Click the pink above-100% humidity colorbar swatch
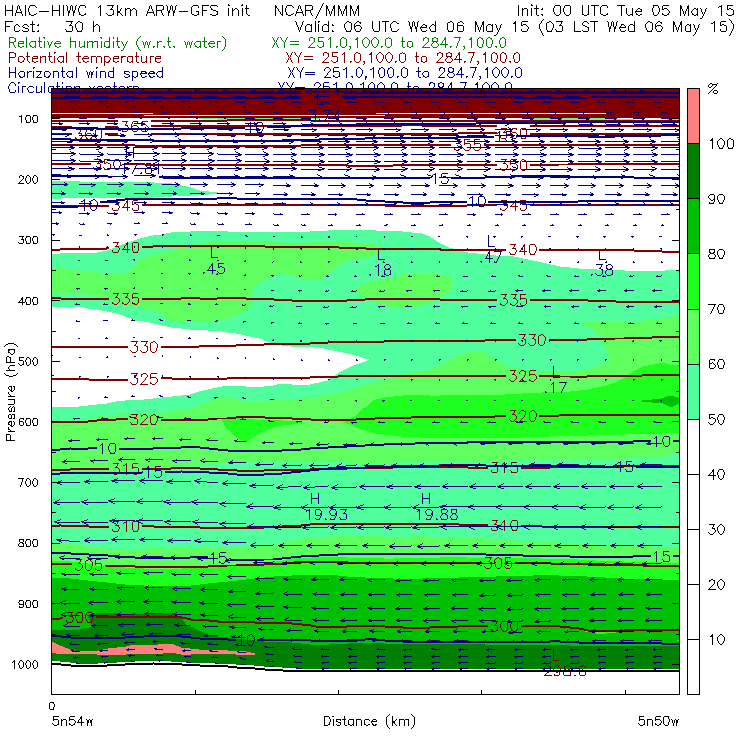The image size is (740, 740). coord(693,116)
